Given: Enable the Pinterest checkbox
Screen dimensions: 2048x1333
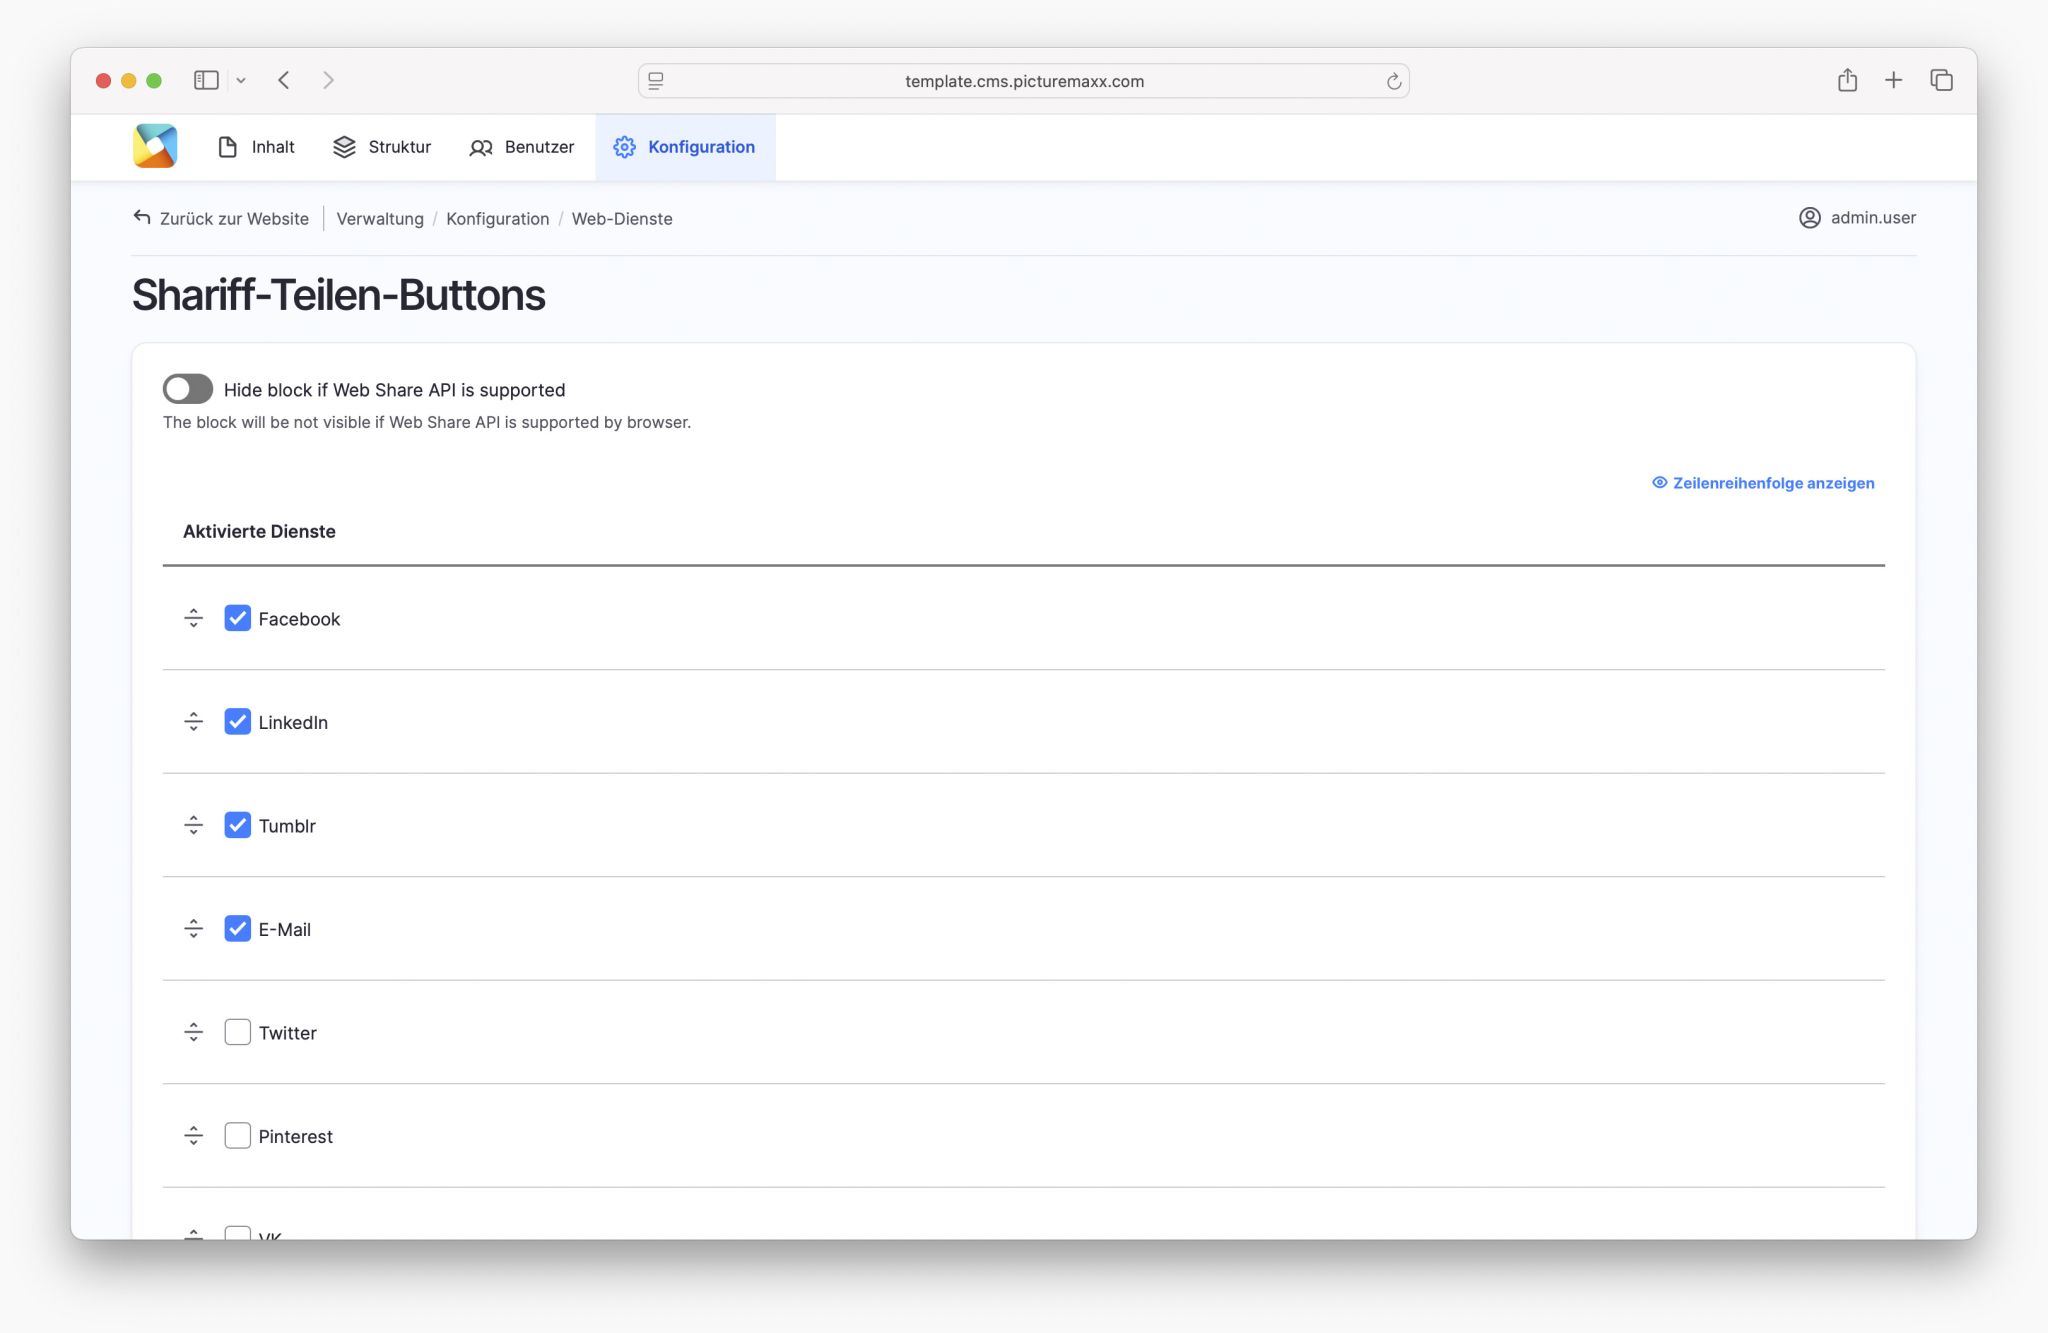Looking at the screenshot, I should (237, 1136).
